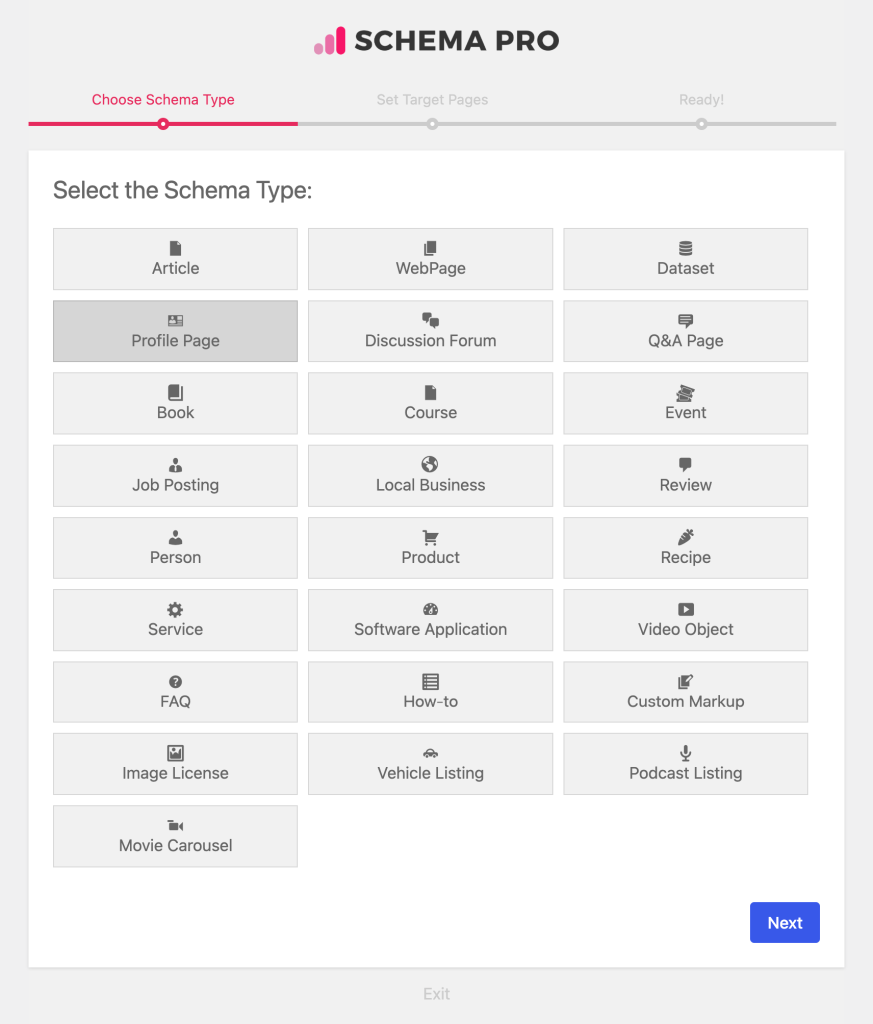
Task: Click the Set Target Pages progress dot
Action: click(432, 124)
